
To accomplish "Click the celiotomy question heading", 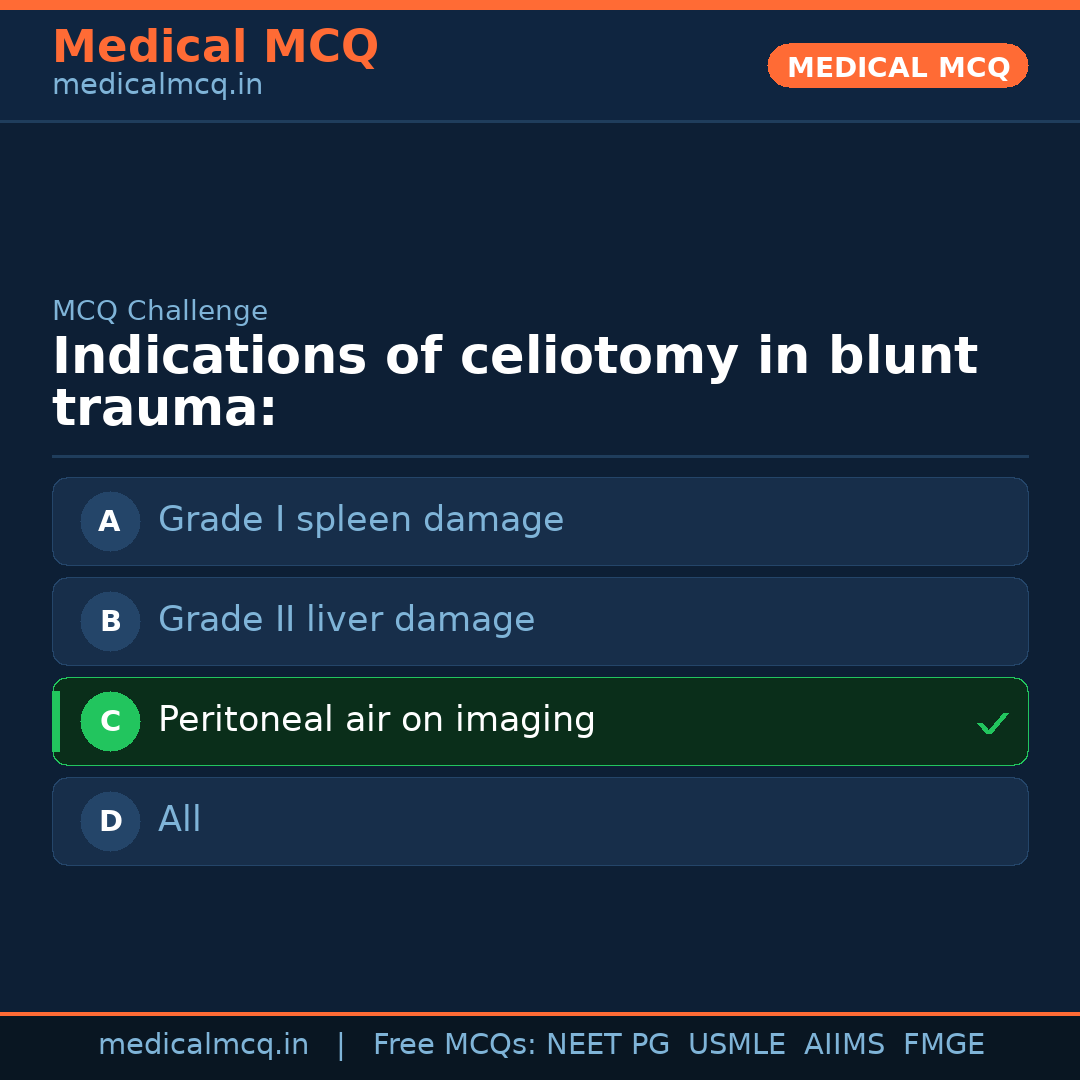I will 514,383.
